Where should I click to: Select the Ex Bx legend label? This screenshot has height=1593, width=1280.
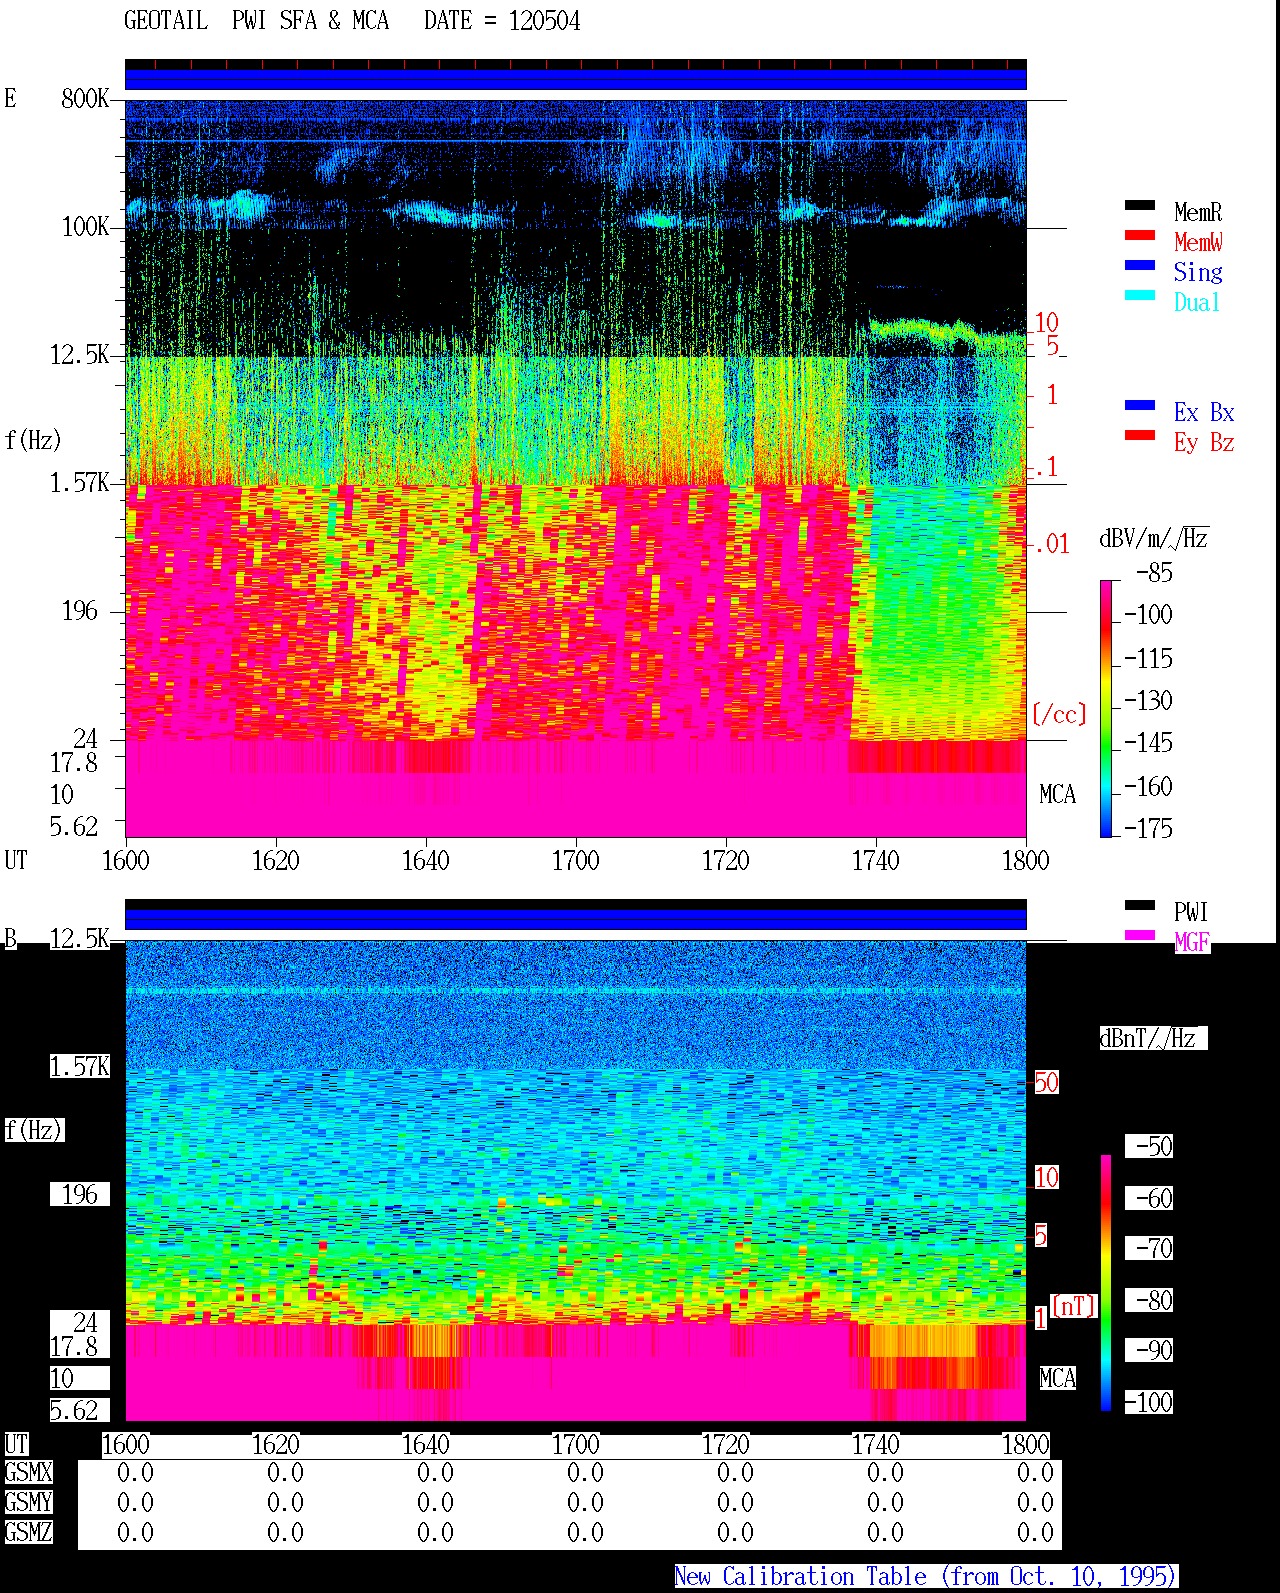pyautogui.click(x=1204, y=412)
